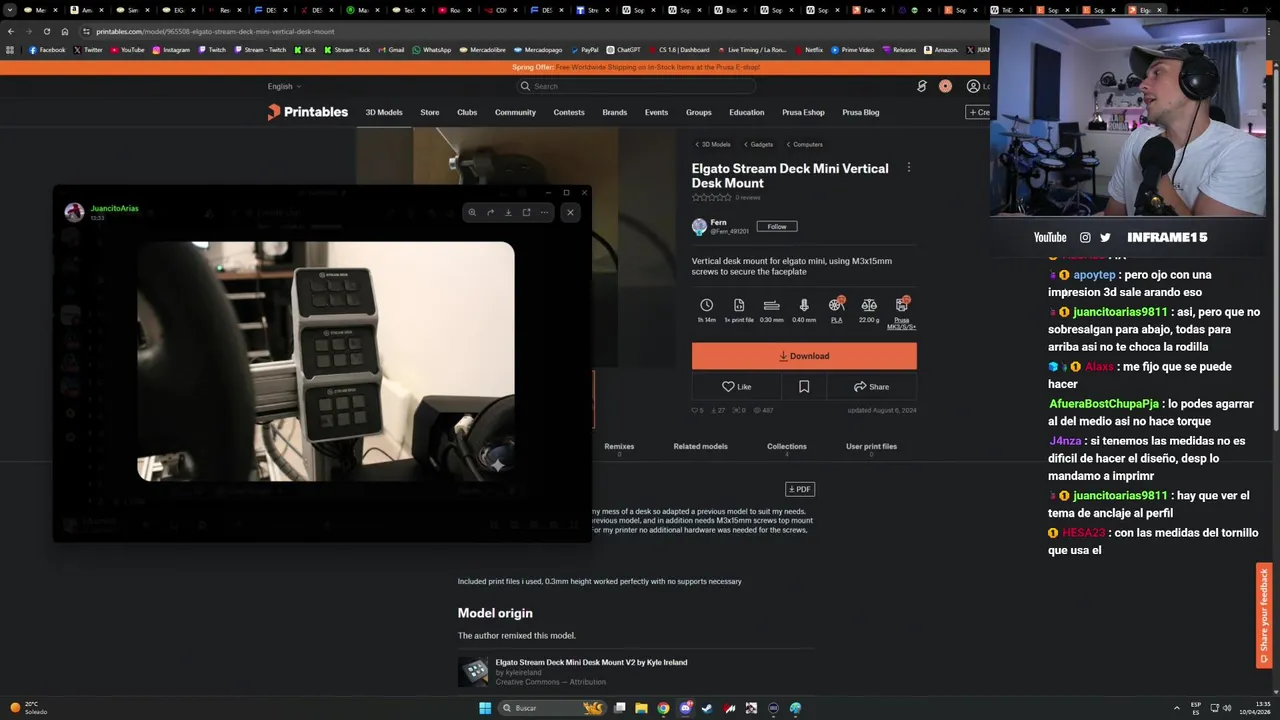Open the ChatGPT bookmark
This screenshot has width=1280, height=720.
pyautogui.click(x=623, y=49)
